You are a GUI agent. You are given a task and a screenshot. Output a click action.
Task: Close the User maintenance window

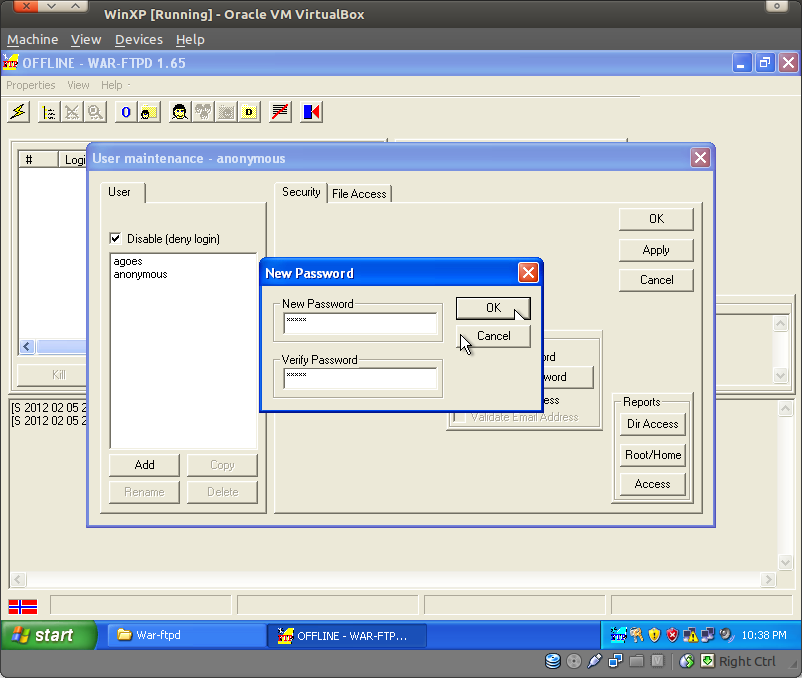pyautogui.click(x=700, y=157)
